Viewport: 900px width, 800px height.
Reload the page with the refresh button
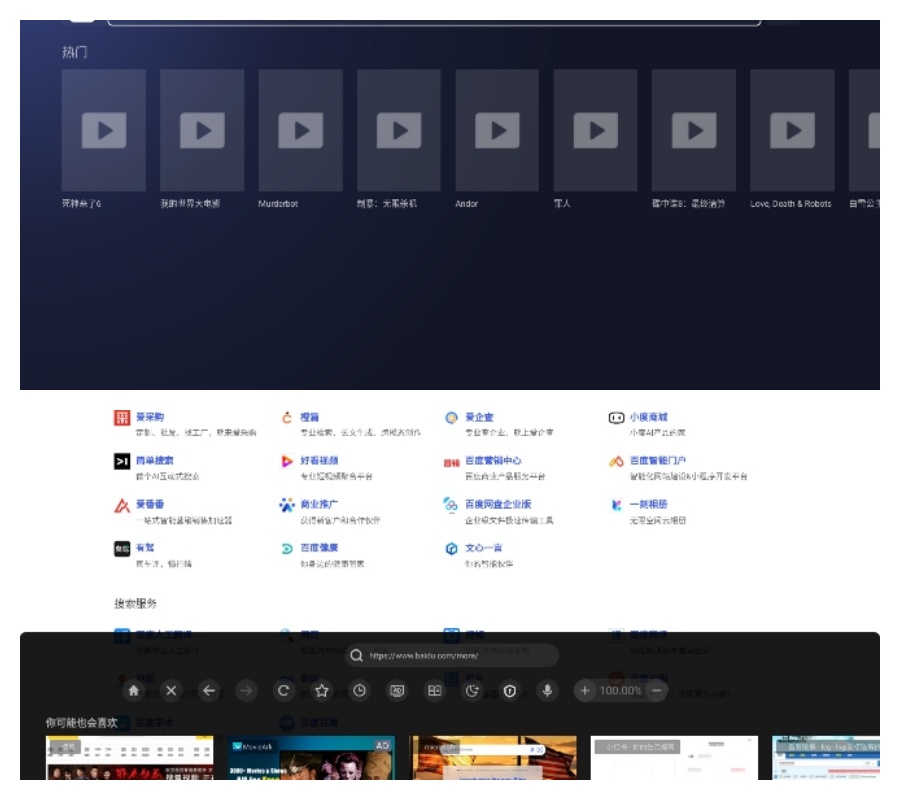tap(284, 690)
